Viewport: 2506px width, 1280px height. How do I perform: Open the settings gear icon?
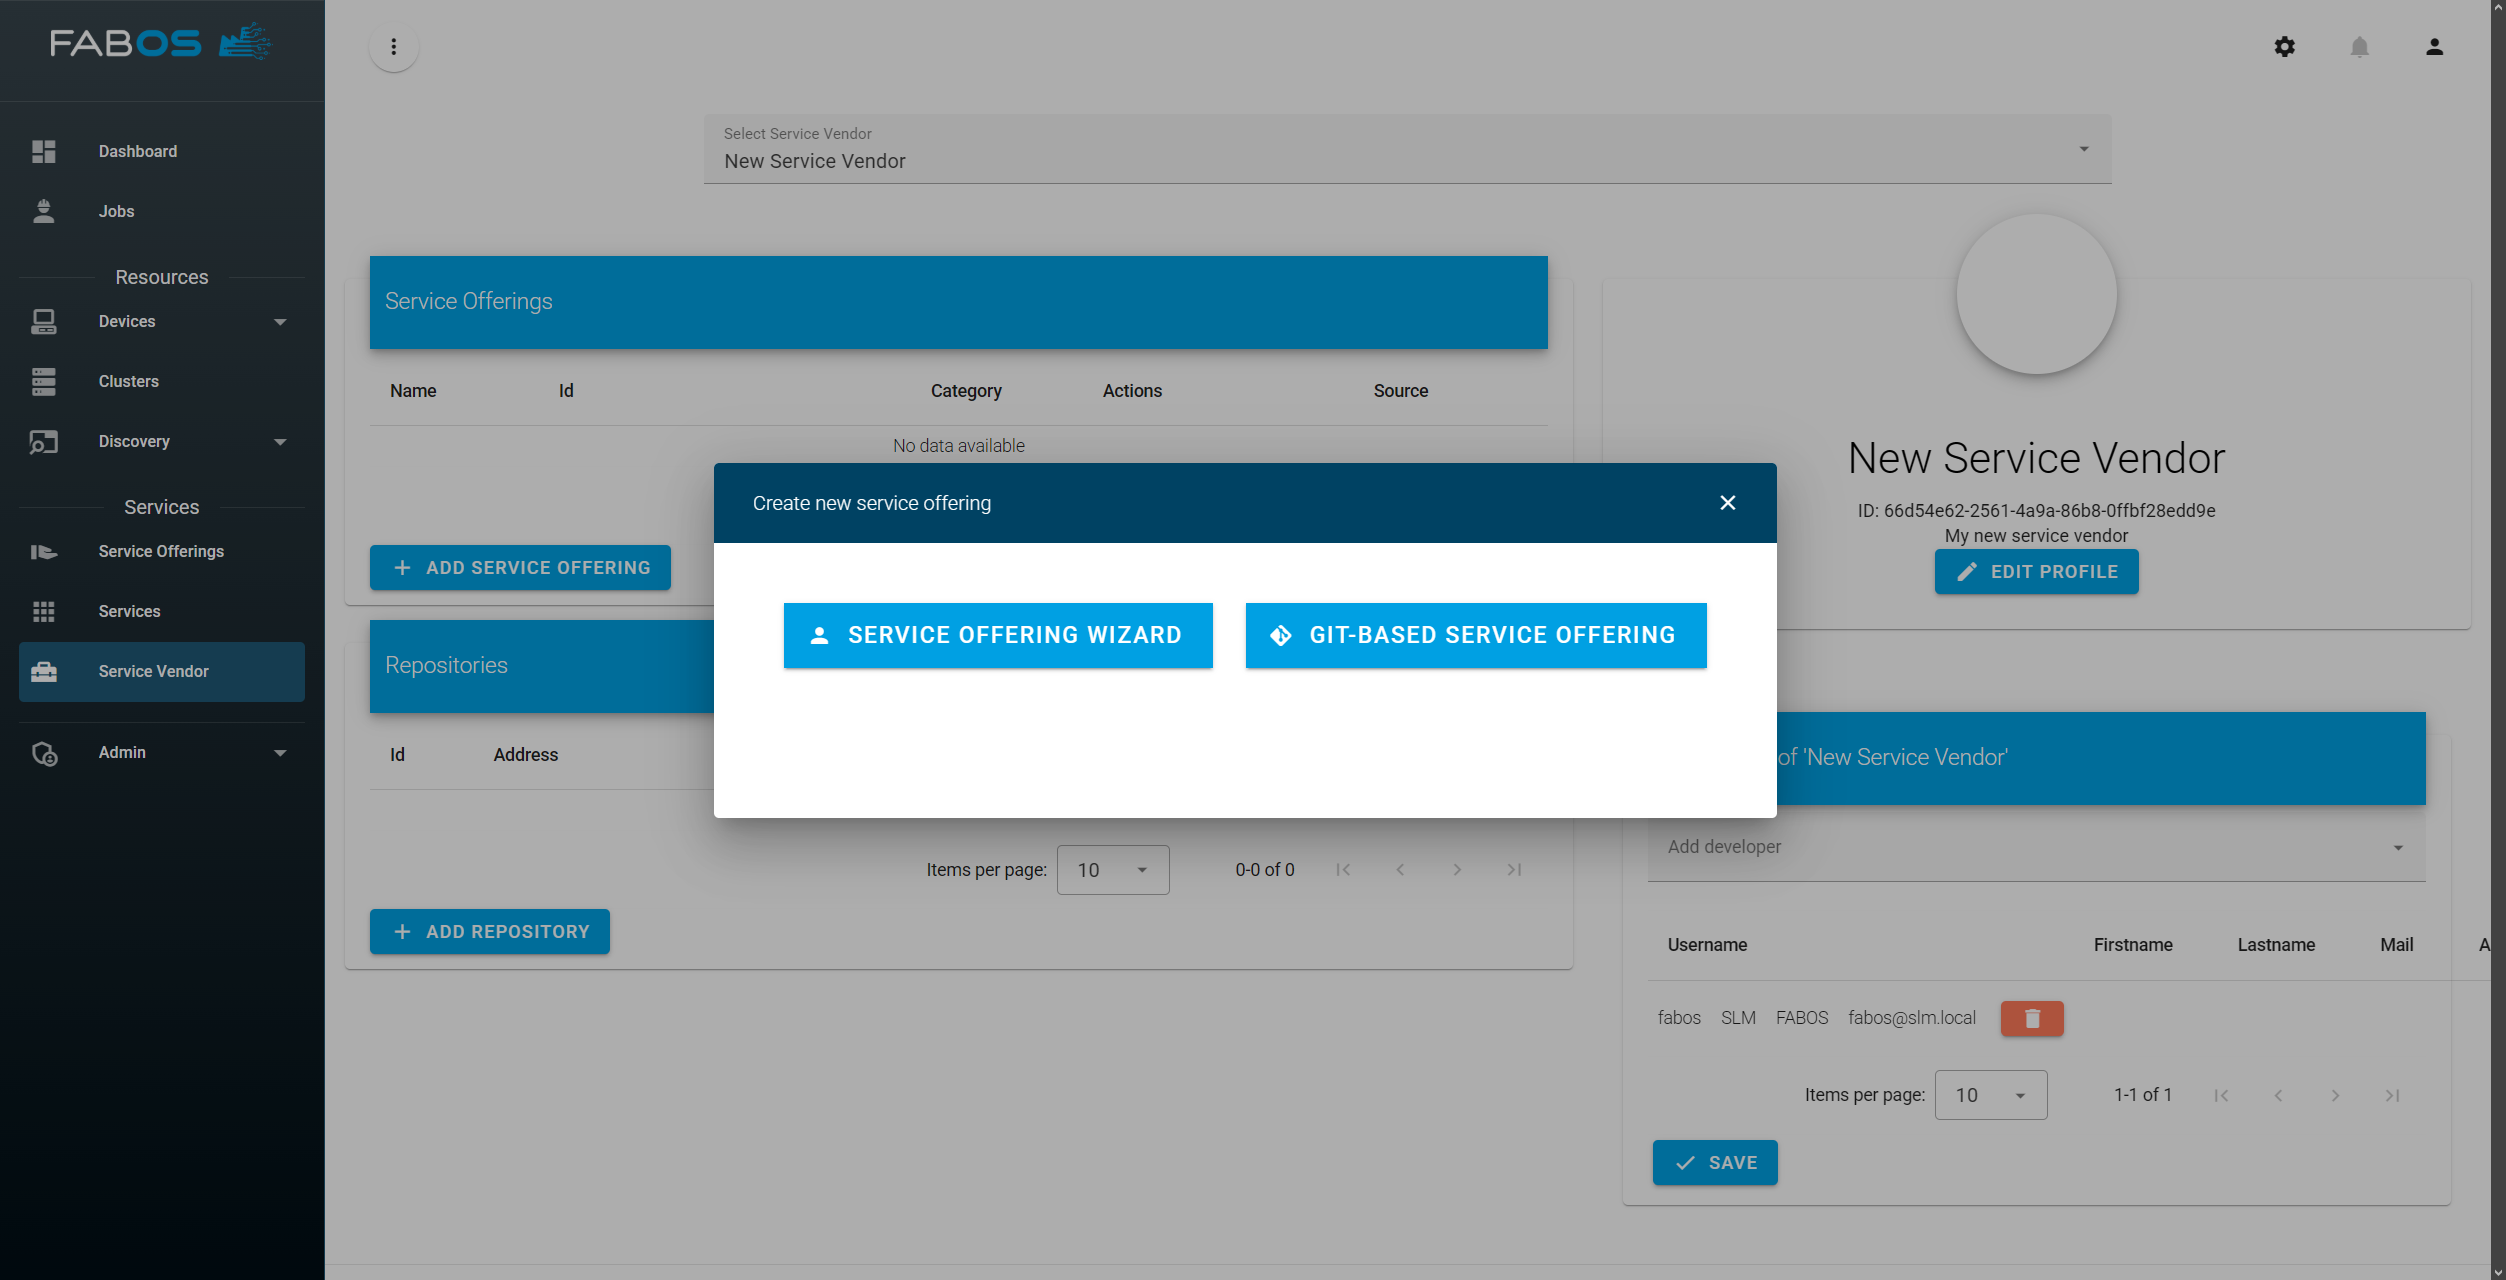pos(2285,47)
